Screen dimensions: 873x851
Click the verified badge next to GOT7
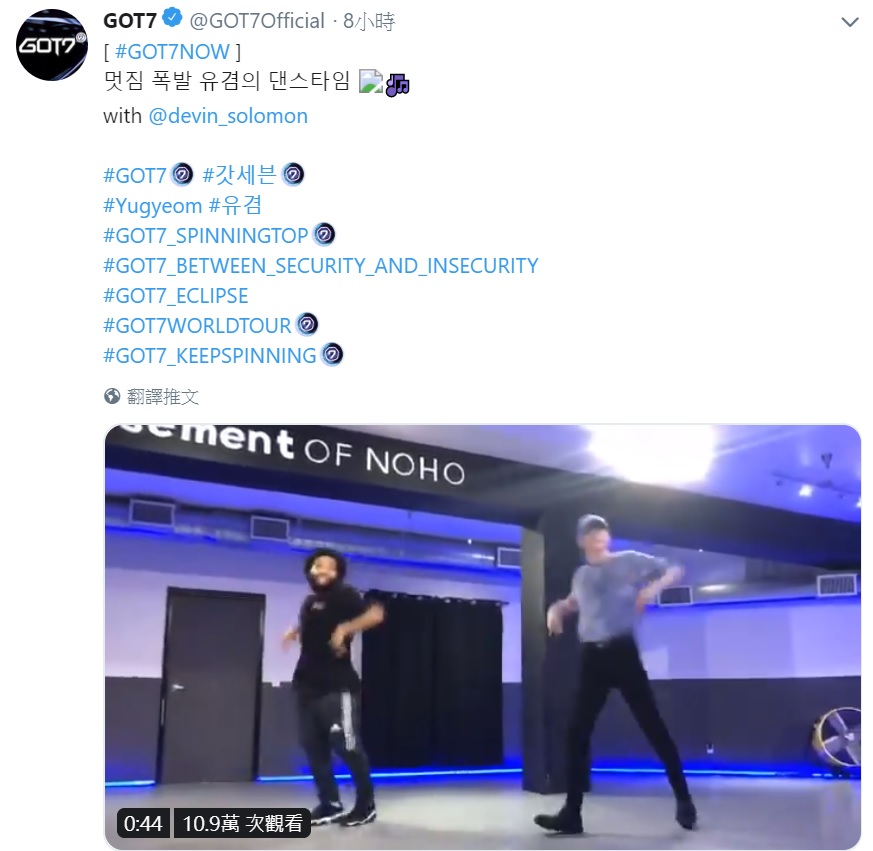pyautogui.click(x=172, y=18)
